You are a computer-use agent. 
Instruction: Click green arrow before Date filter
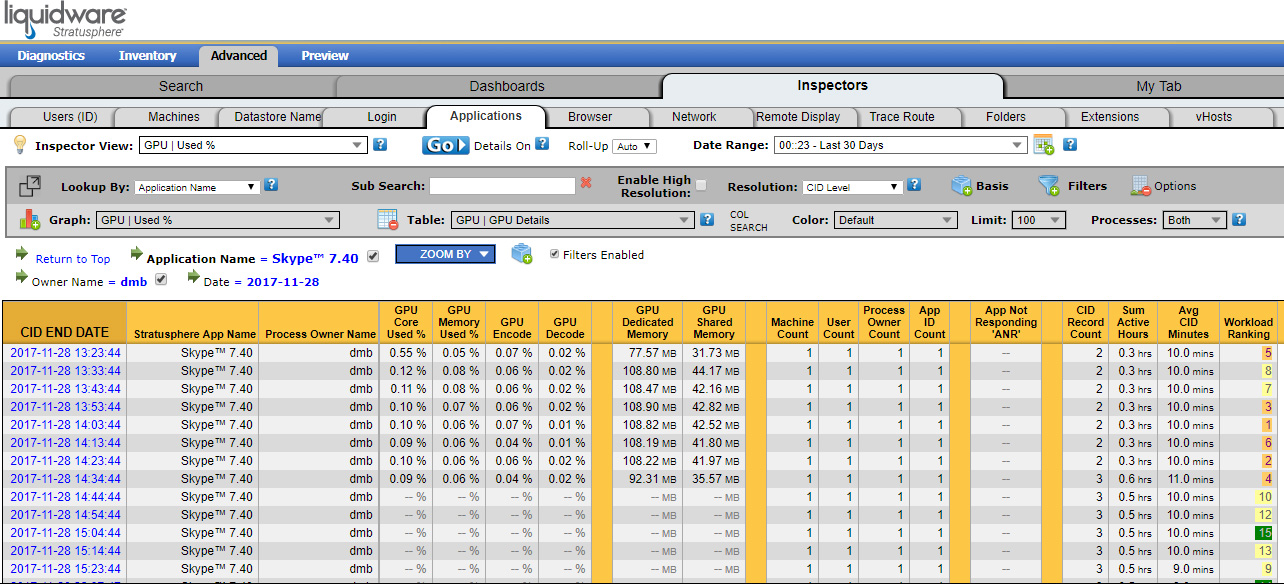coord(194,277)
